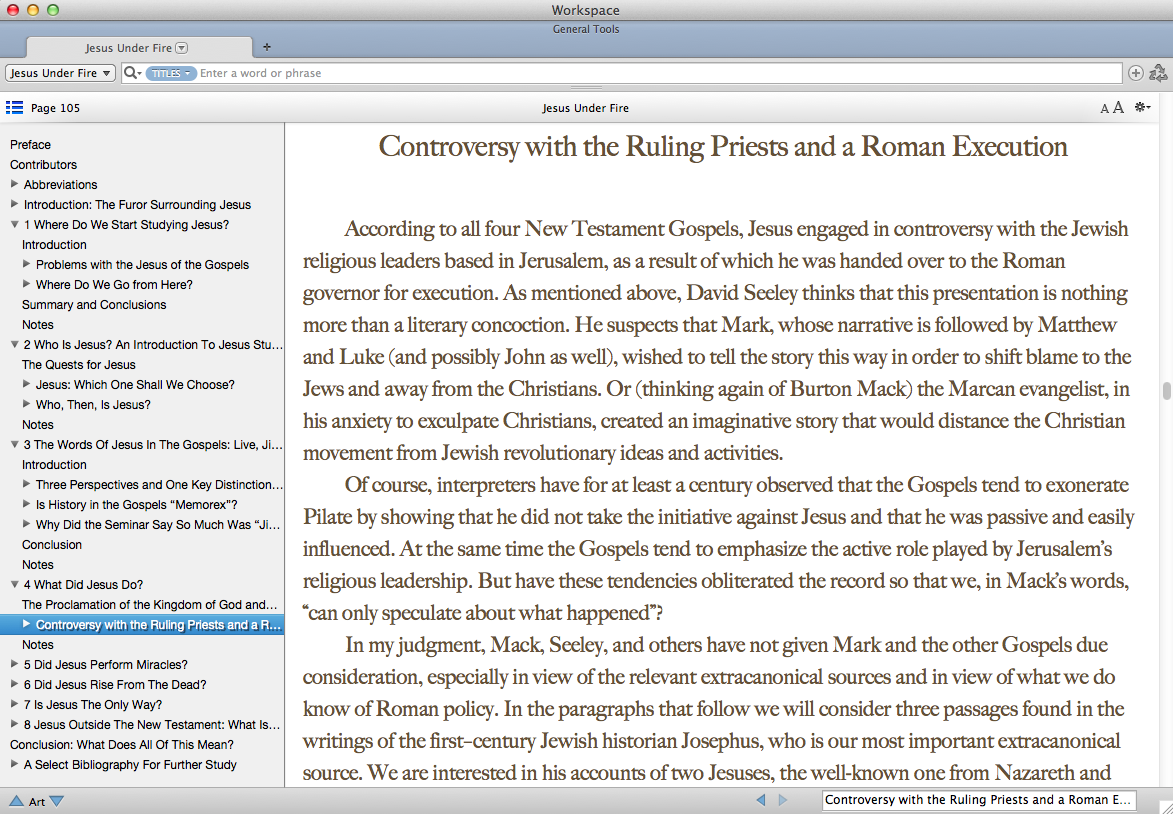Open the gear display settings menu
This screenshot has width=1173, height=814.
(1142, 108)
